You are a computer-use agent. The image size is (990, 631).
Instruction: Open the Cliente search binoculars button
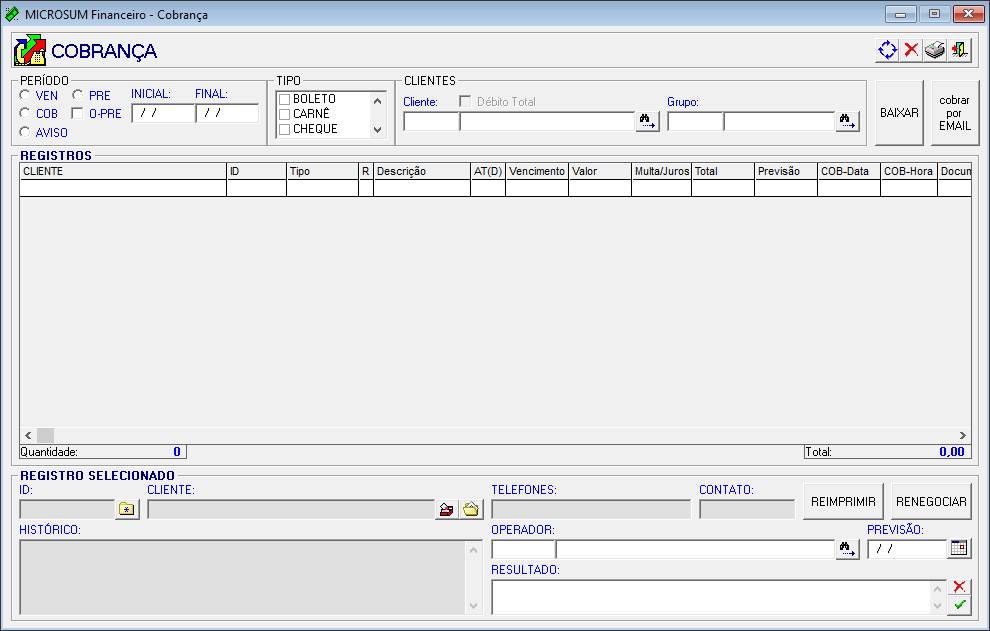pyautogui.click(x=647, y=121)
